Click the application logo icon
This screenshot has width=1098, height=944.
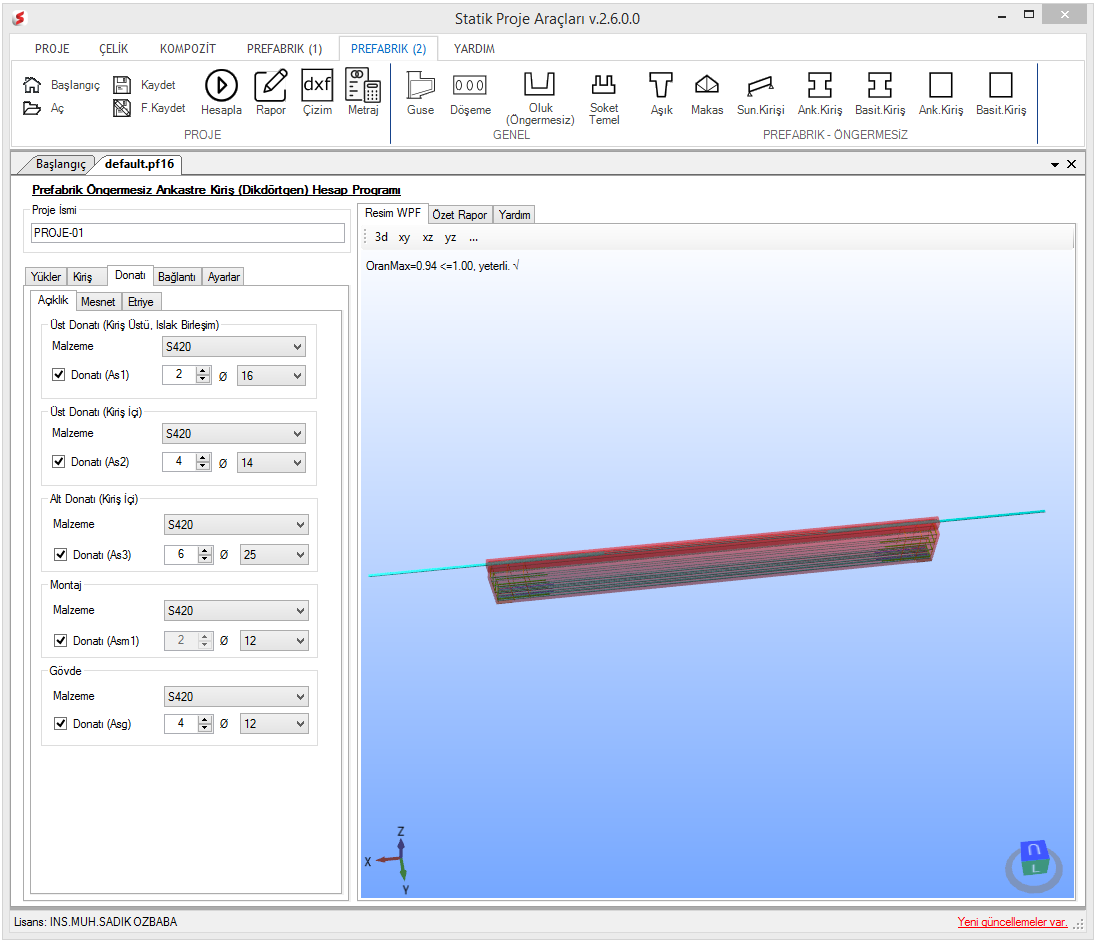(x=19, y=18)
